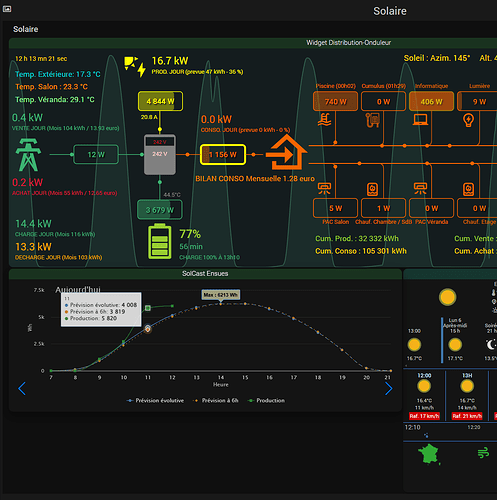Go to next day with right arrow
The width and height of the screenshot is (497, 500).
click(x=389, y=389)
